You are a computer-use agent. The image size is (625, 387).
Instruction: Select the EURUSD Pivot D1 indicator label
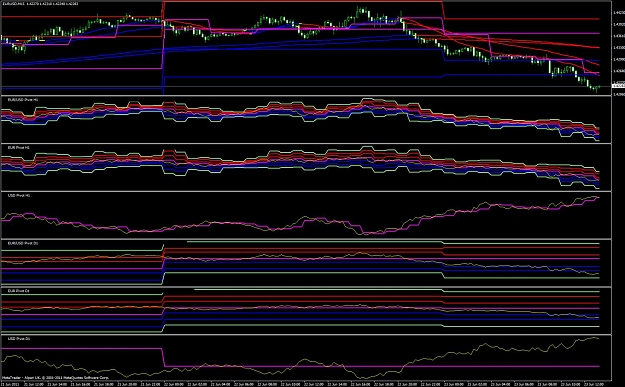click(23, 243)
